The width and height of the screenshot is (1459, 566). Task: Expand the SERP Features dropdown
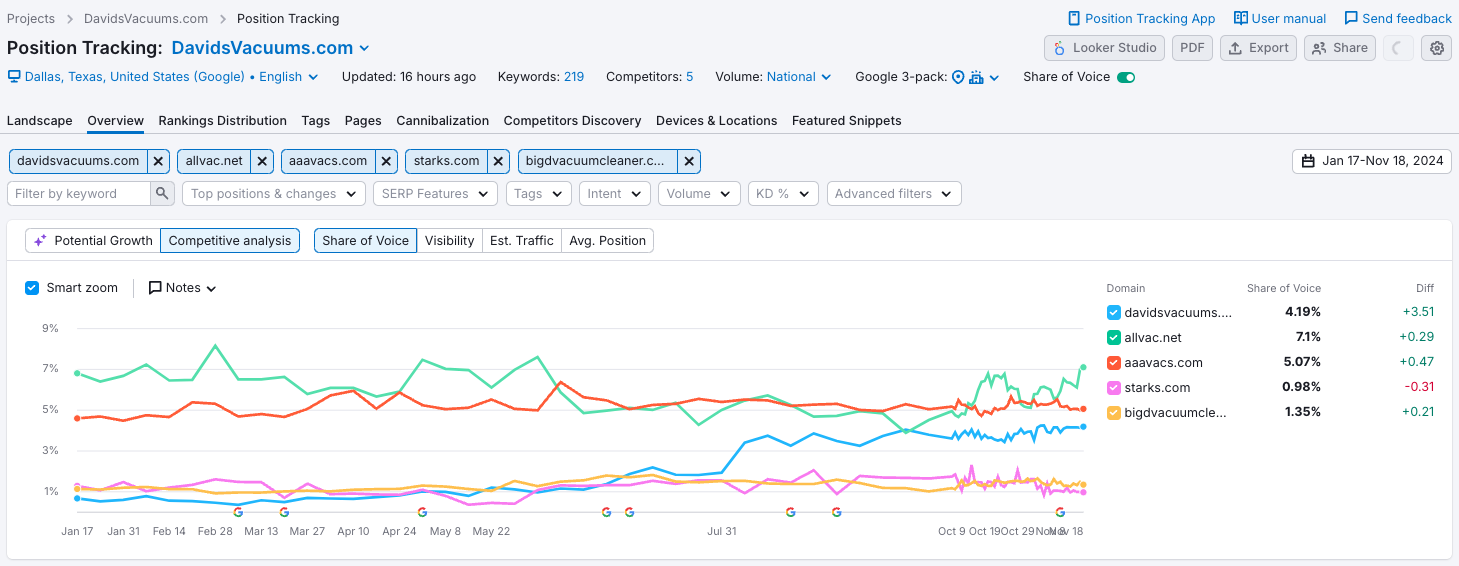[x=435, y=194]
